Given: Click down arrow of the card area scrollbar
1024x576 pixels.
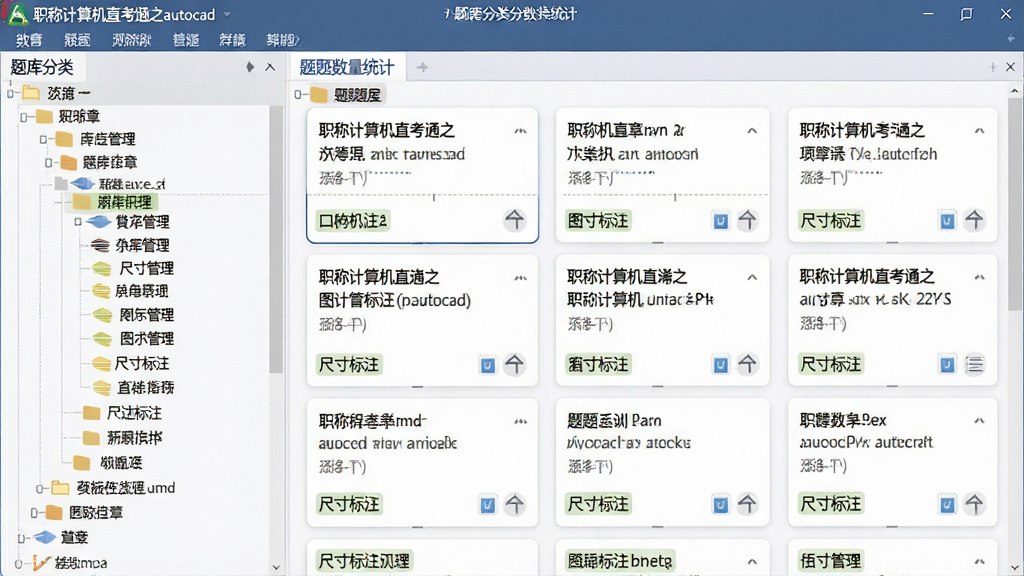Looking at the screenshot, I should (x=1014, y=568).
